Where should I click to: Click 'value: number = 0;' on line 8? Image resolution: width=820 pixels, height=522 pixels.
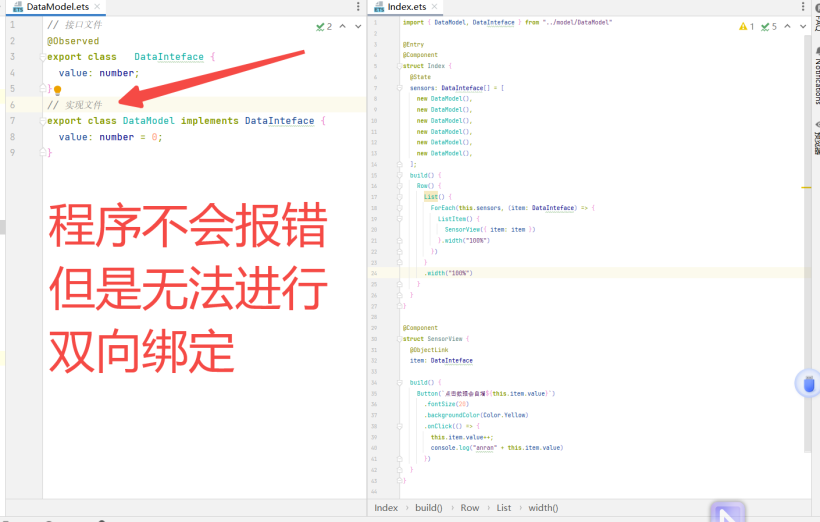click(x=110, y=137)
